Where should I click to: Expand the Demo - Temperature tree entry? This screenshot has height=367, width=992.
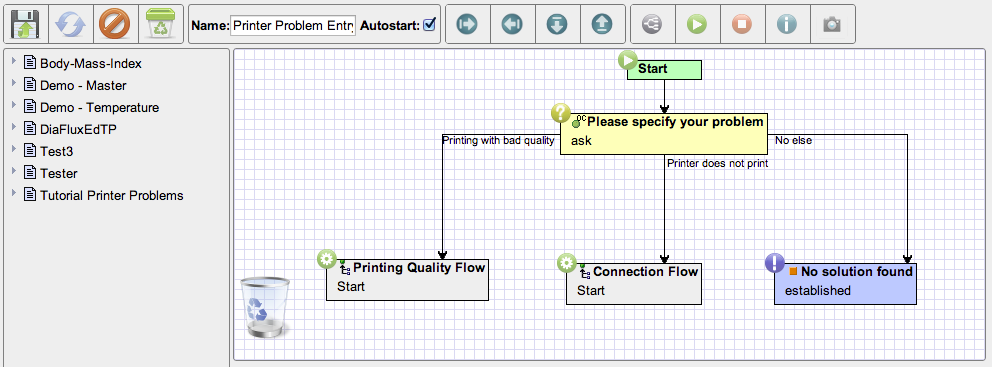[14, 106]
